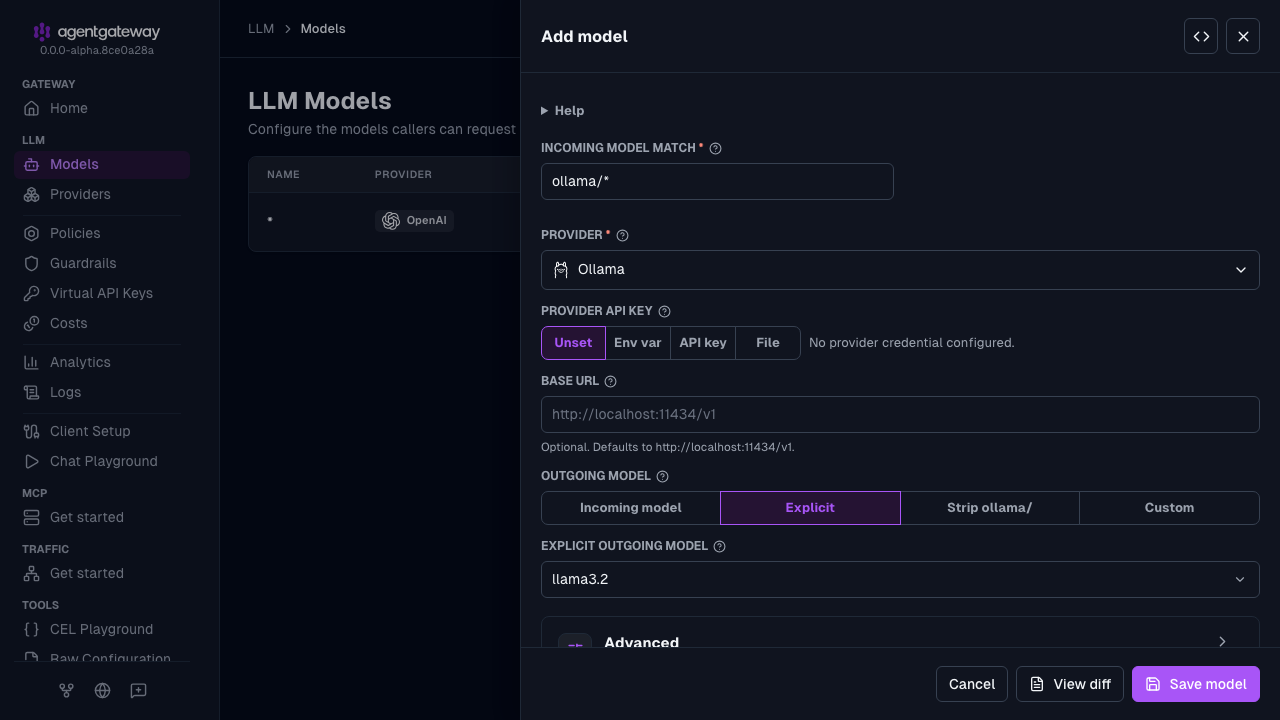
Task: Click help icon beside Incoming Model Match
Action: pos(715,148)
